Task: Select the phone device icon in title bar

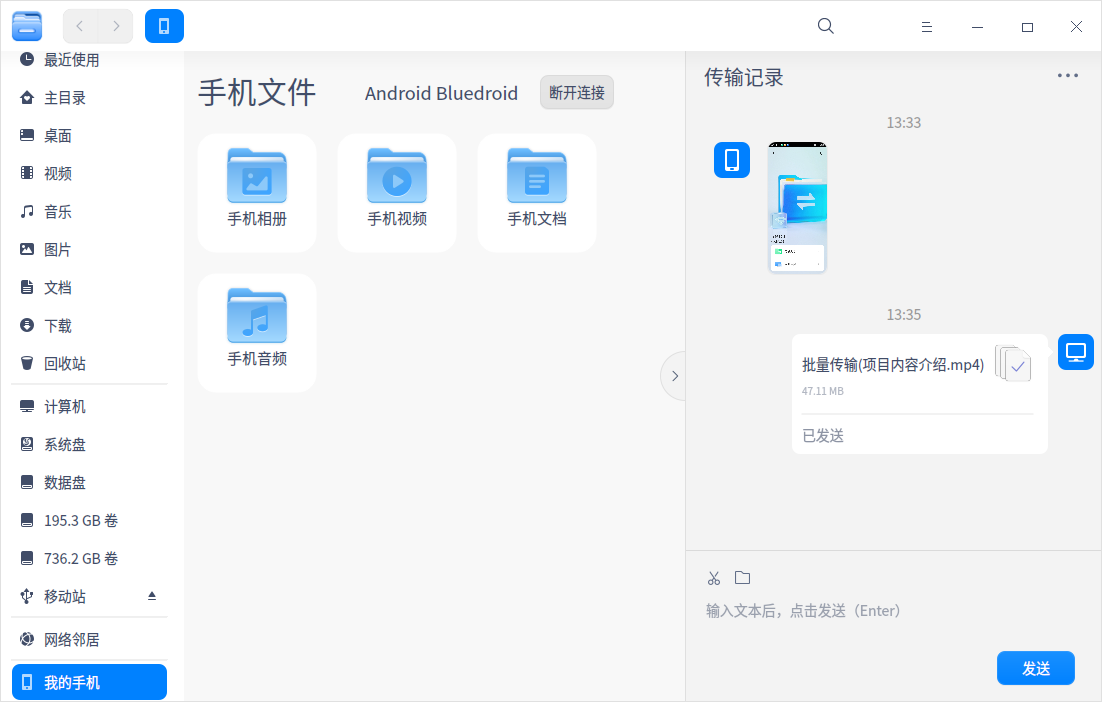Action: 164,26
